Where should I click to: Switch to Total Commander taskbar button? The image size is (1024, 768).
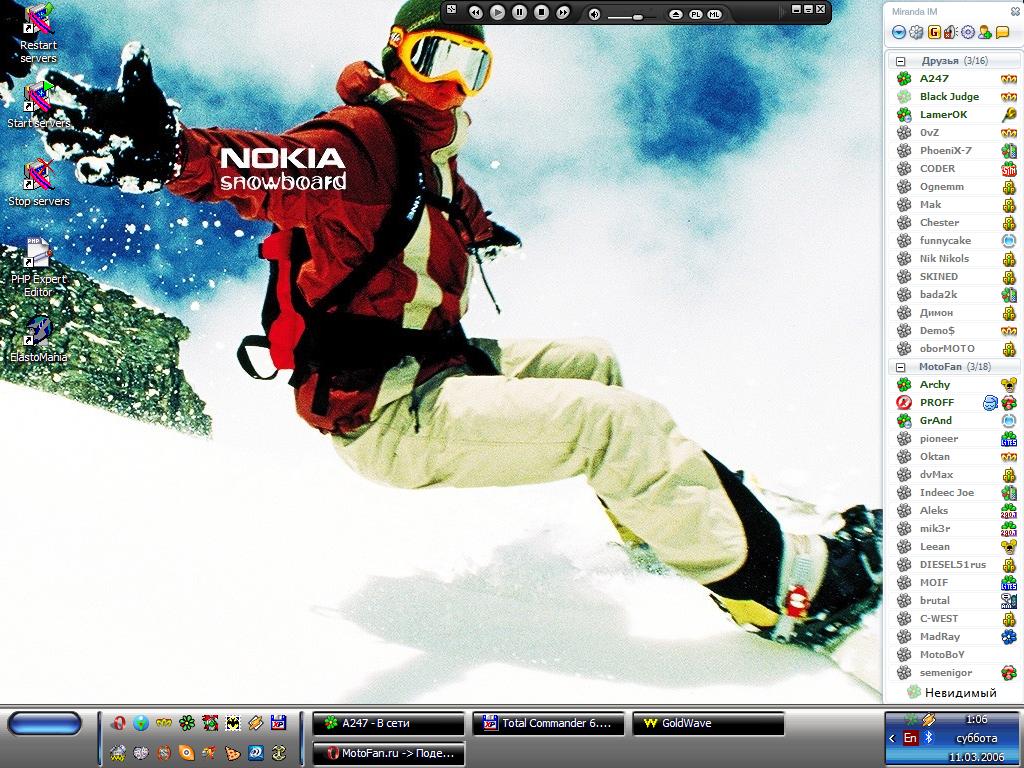[x=548, y=724]
